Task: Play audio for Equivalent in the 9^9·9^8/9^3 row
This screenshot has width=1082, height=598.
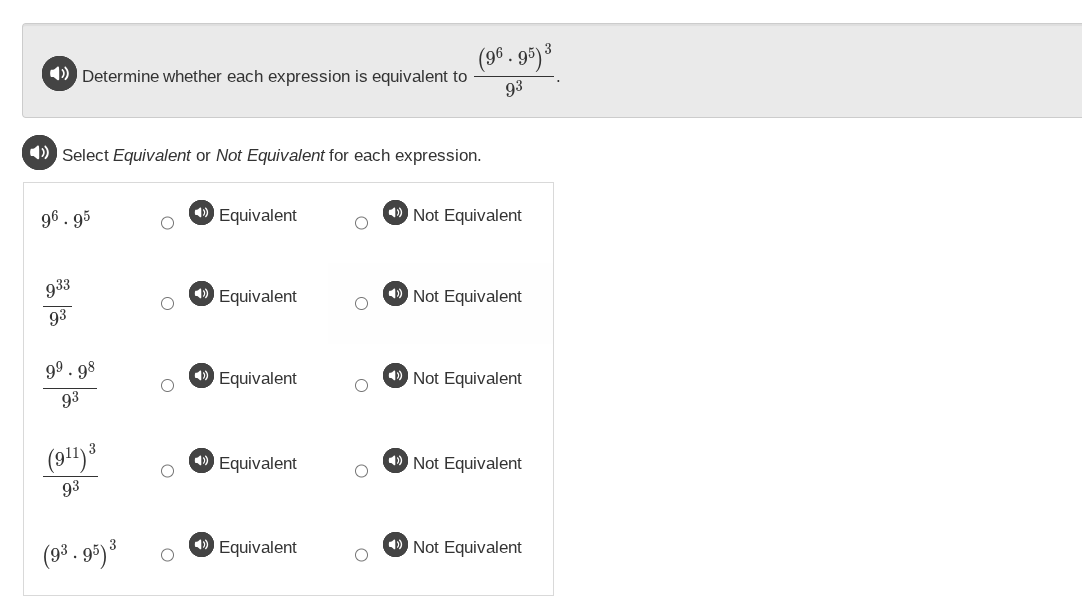Action: click(202, 375)
